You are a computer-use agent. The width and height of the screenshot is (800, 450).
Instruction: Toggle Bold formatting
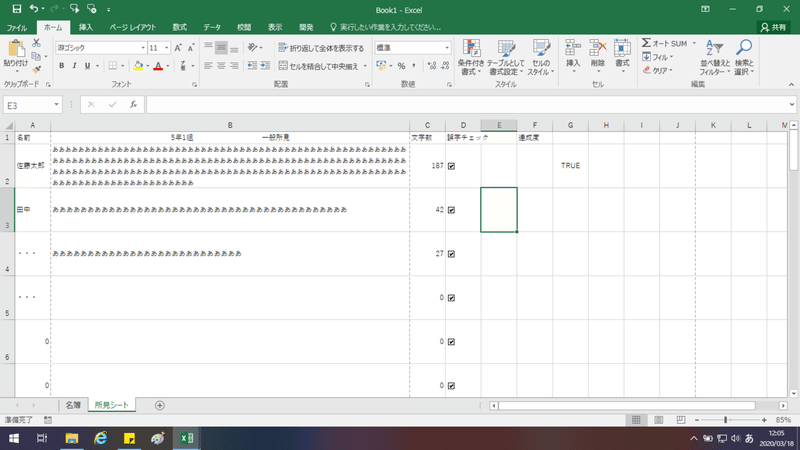(x=62, y=66)
